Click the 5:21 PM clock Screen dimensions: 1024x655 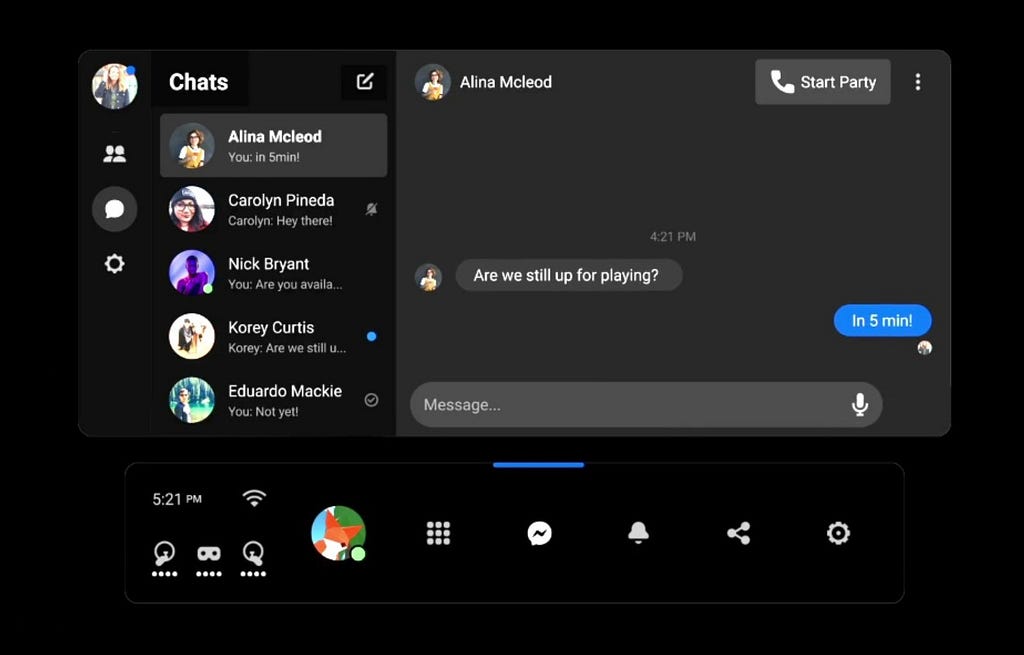click(x=177, y=500)
